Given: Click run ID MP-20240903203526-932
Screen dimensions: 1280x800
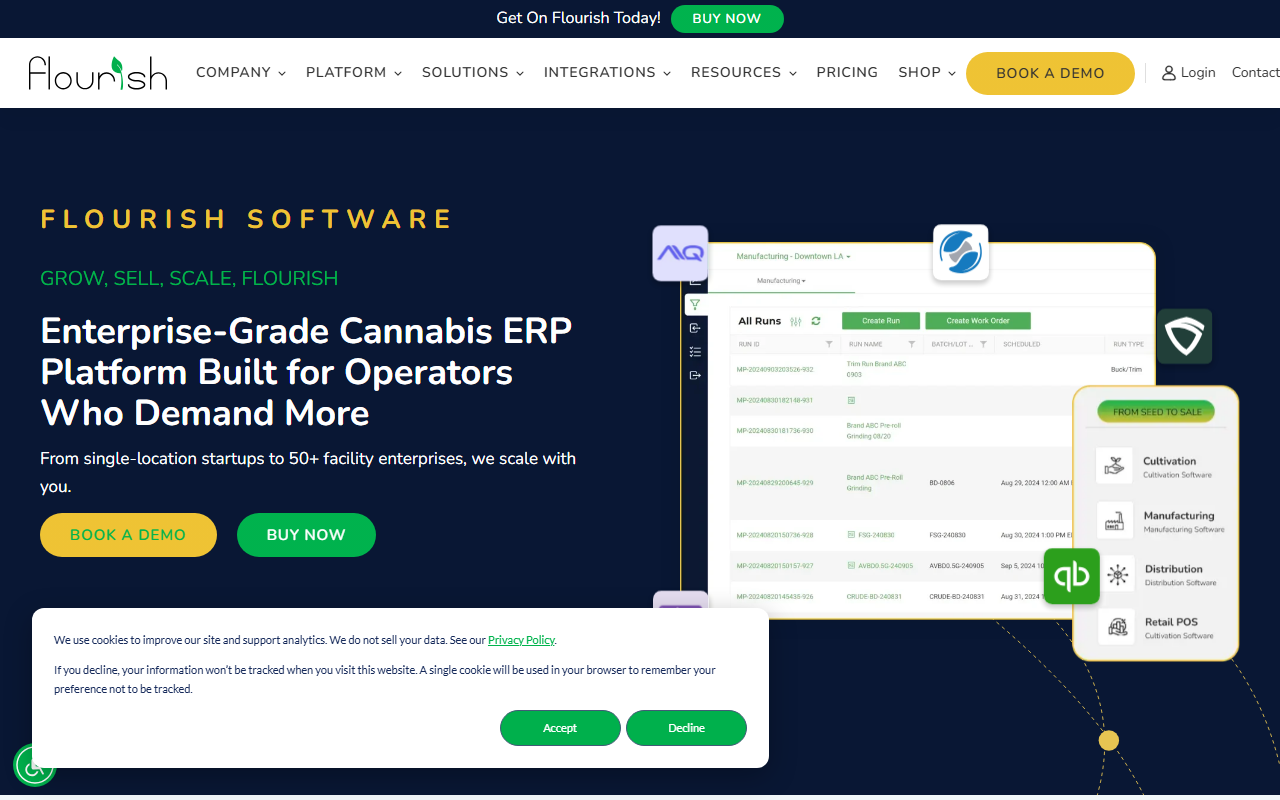Looking at the screenshot, I should (x=775, y=370).
